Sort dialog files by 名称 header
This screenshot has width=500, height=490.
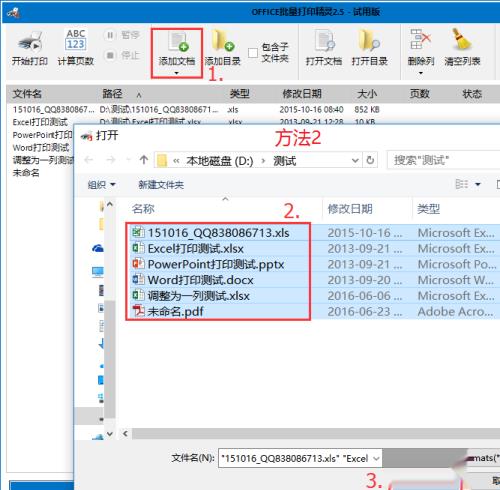coord(143,209)
